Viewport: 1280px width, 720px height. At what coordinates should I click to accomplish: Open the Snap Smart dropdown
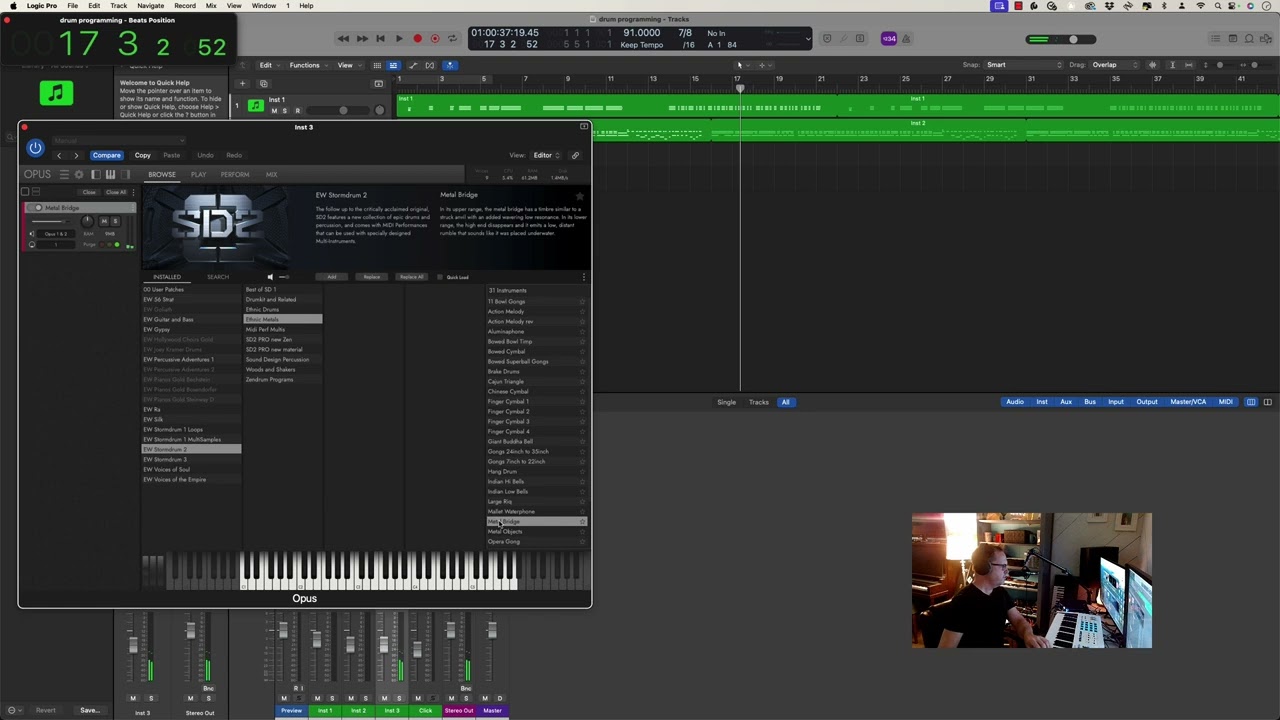[1024, 65]
